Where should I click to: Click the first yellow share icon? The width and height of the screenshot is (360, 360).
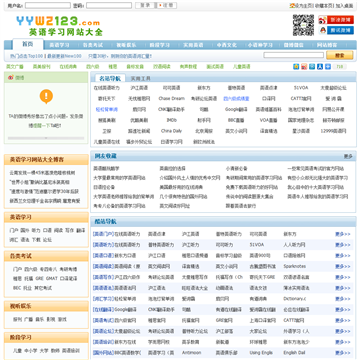(296, 66)
